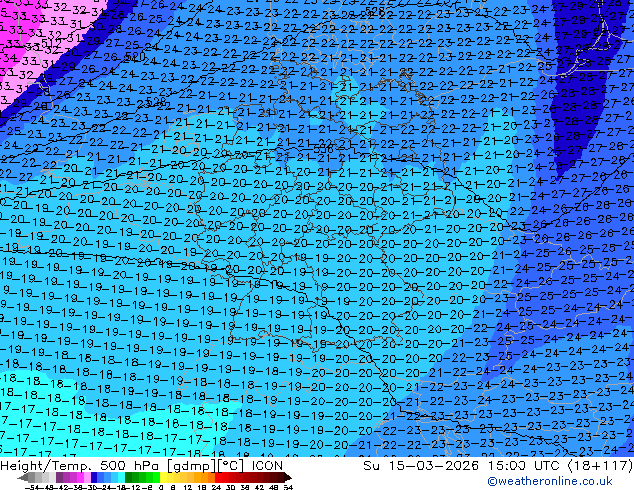Click the -54 value on the legend scale
Image resolution: width=634 pixels, height=490 pixels.
[32, 487]
